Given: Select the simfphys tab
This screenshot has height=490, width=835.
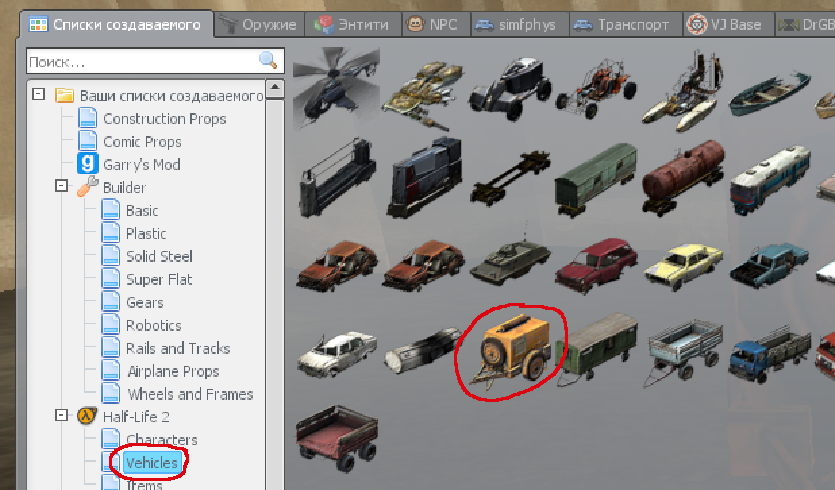Looking at the screenshot, I should tap(520, 24).
